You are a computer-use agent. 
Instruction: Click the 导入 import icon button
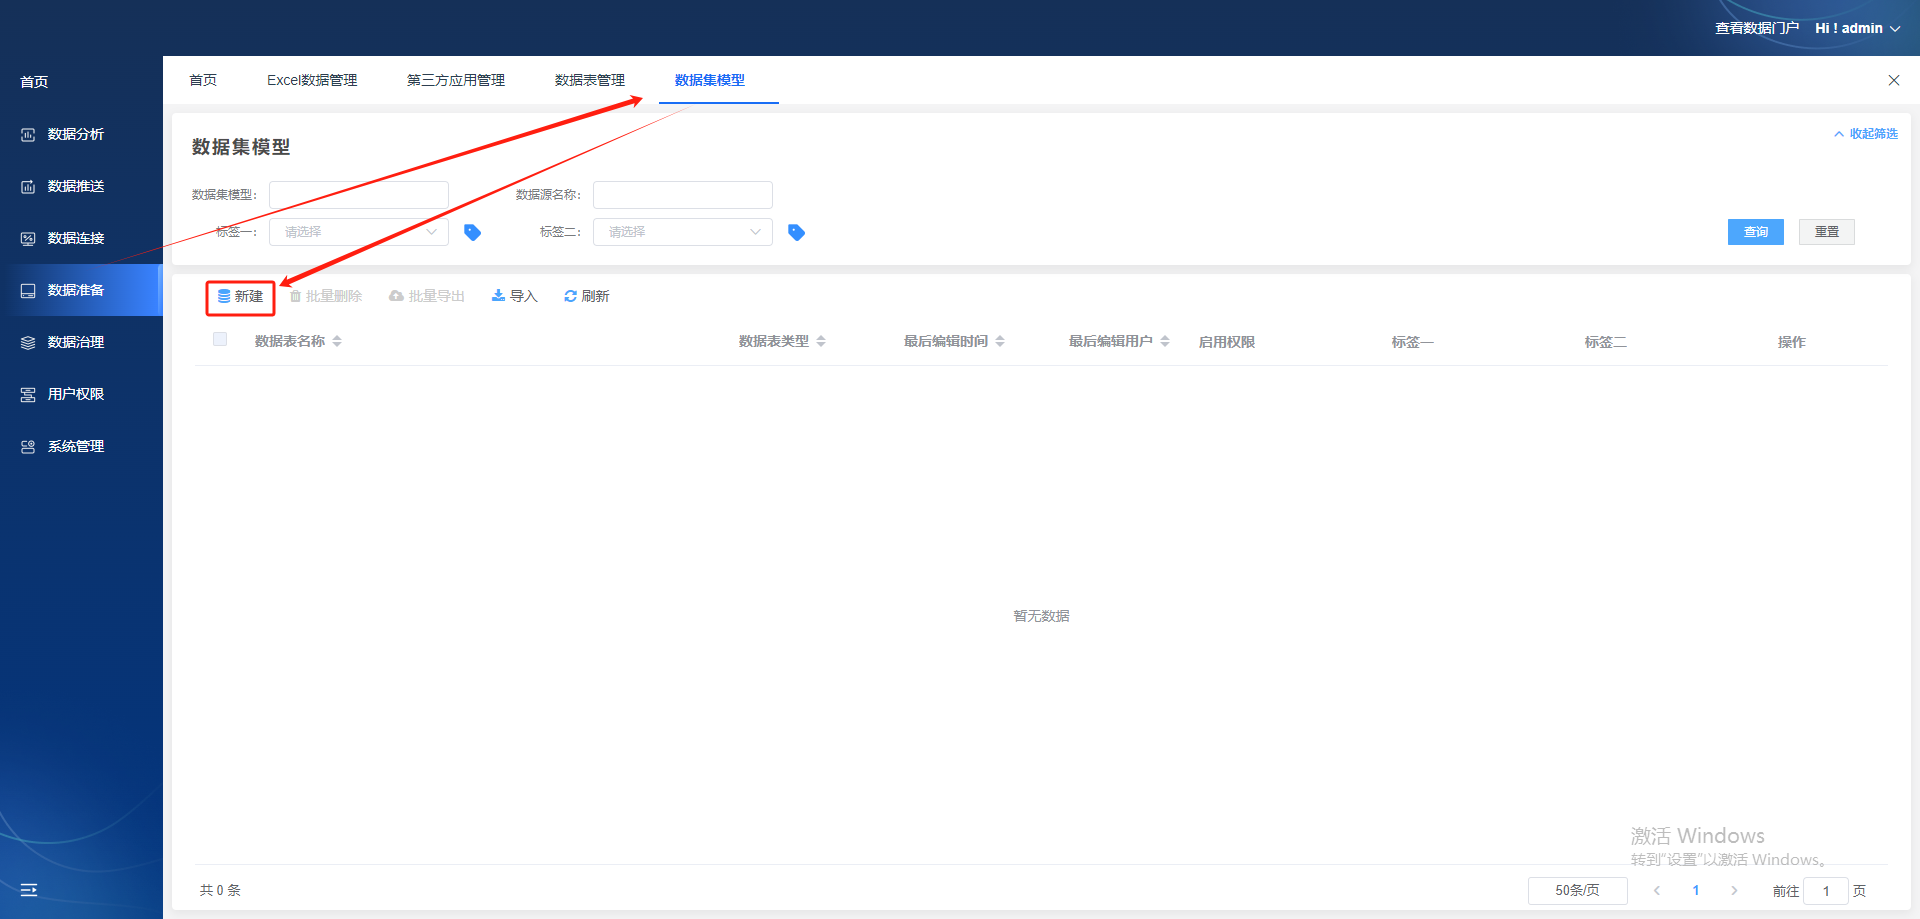[514, 296]
